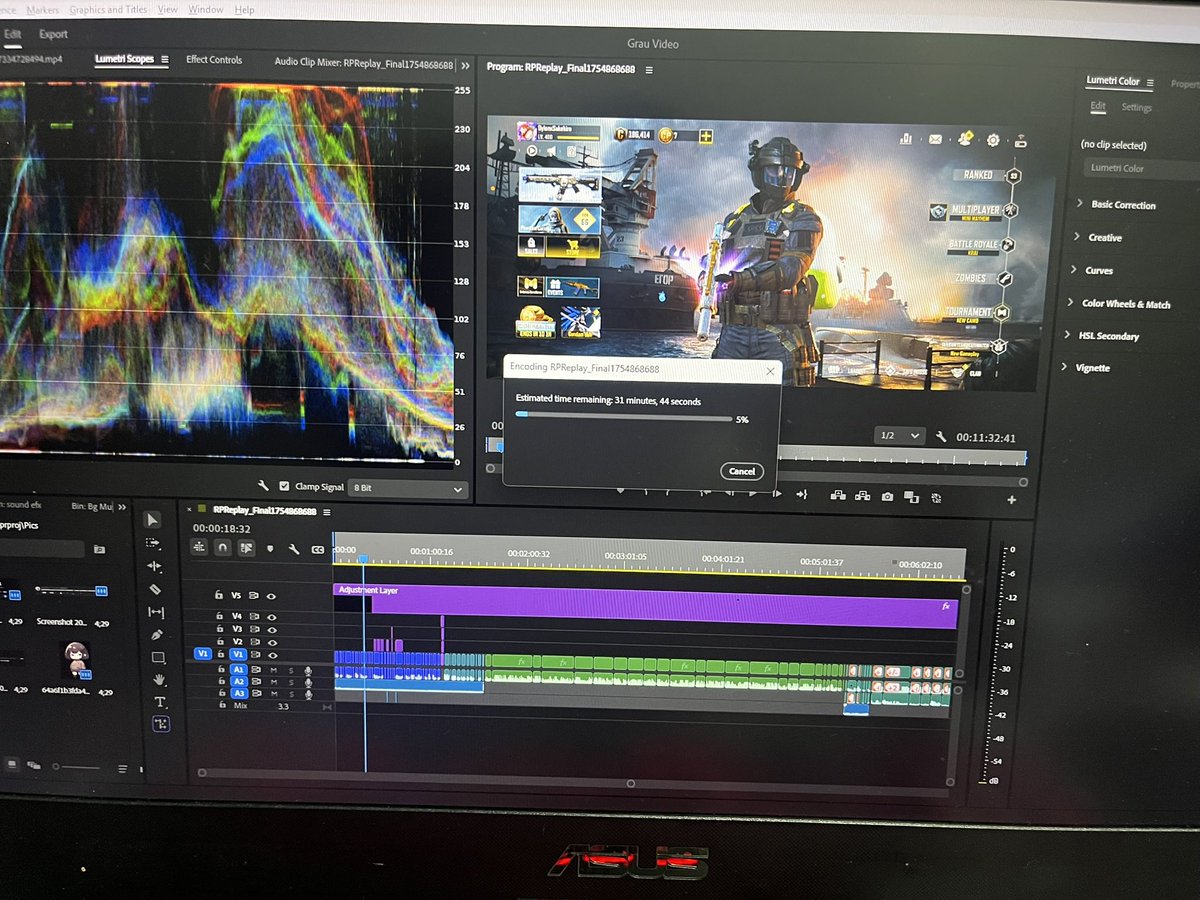Switch to the Audio Clip Mixer tab
This screenshot has width=1200, height=900.
pos(363,62)
